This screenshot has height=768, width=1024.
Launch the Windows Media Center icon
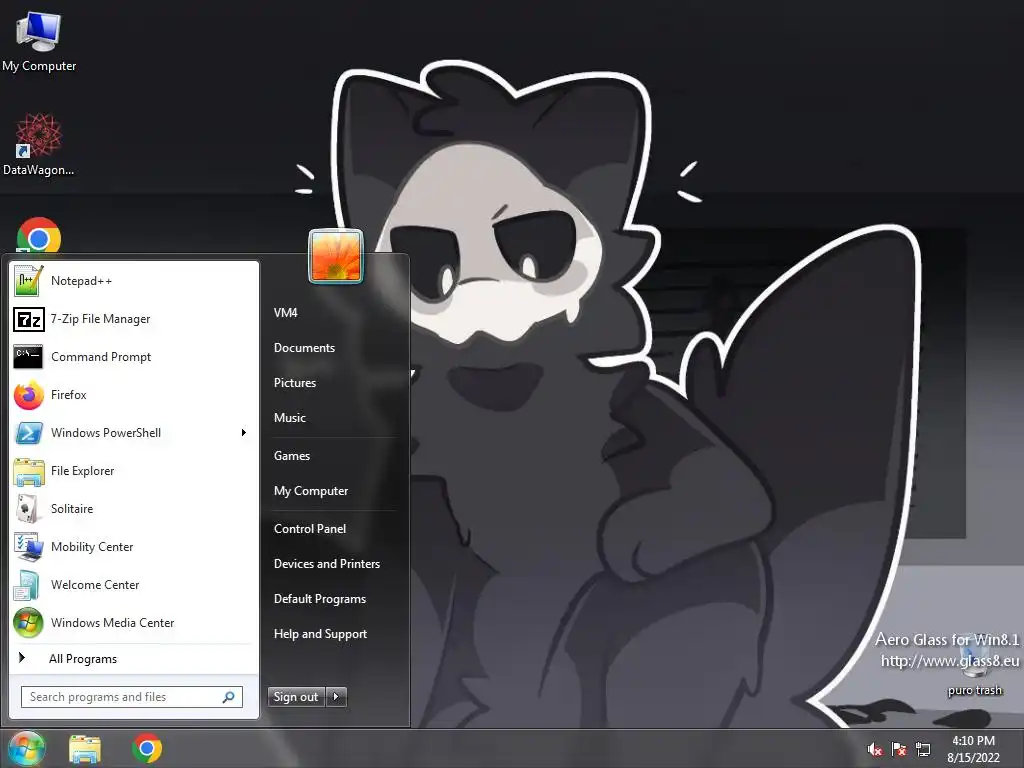[28, 623]
